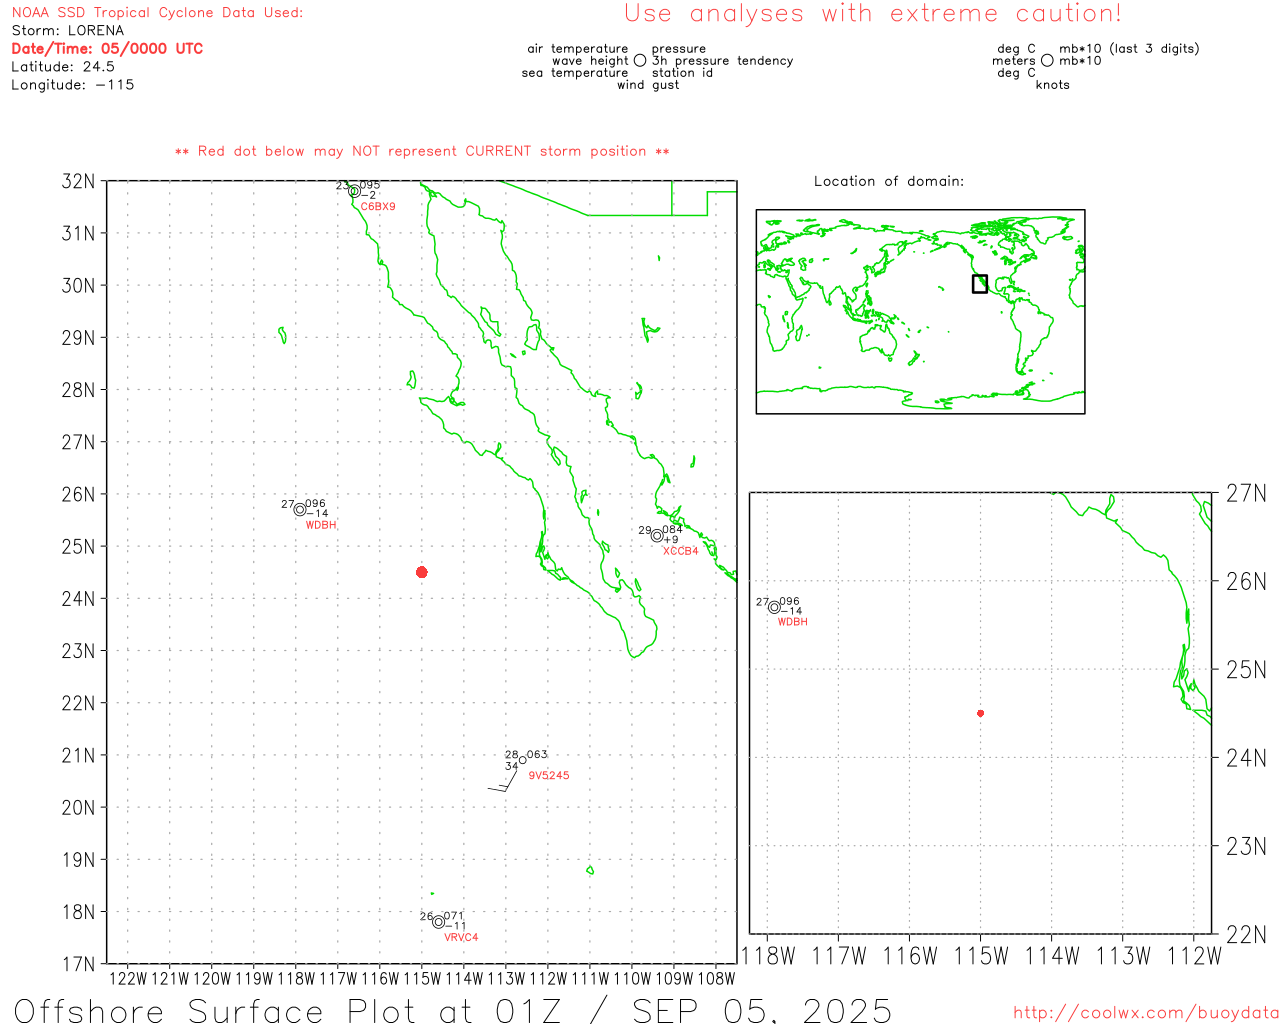Screen dimensions: 1280x1024
Task: Click inset map's 115W longitude label
Action: tap(981, 956)
